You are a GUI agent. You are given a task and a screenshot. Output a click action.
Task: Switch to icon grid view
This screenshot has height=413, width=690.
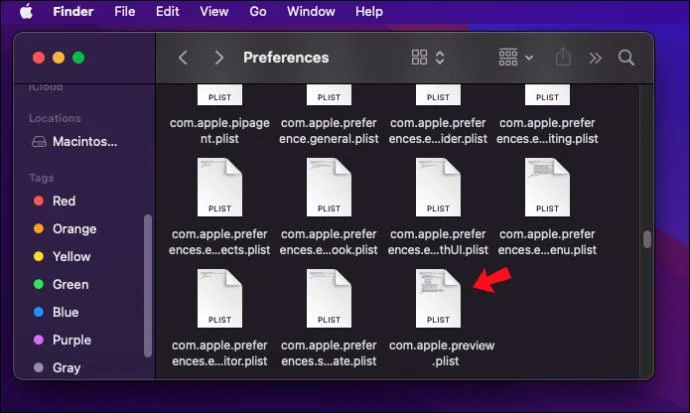pyautogui.click(x=419, y=57)
